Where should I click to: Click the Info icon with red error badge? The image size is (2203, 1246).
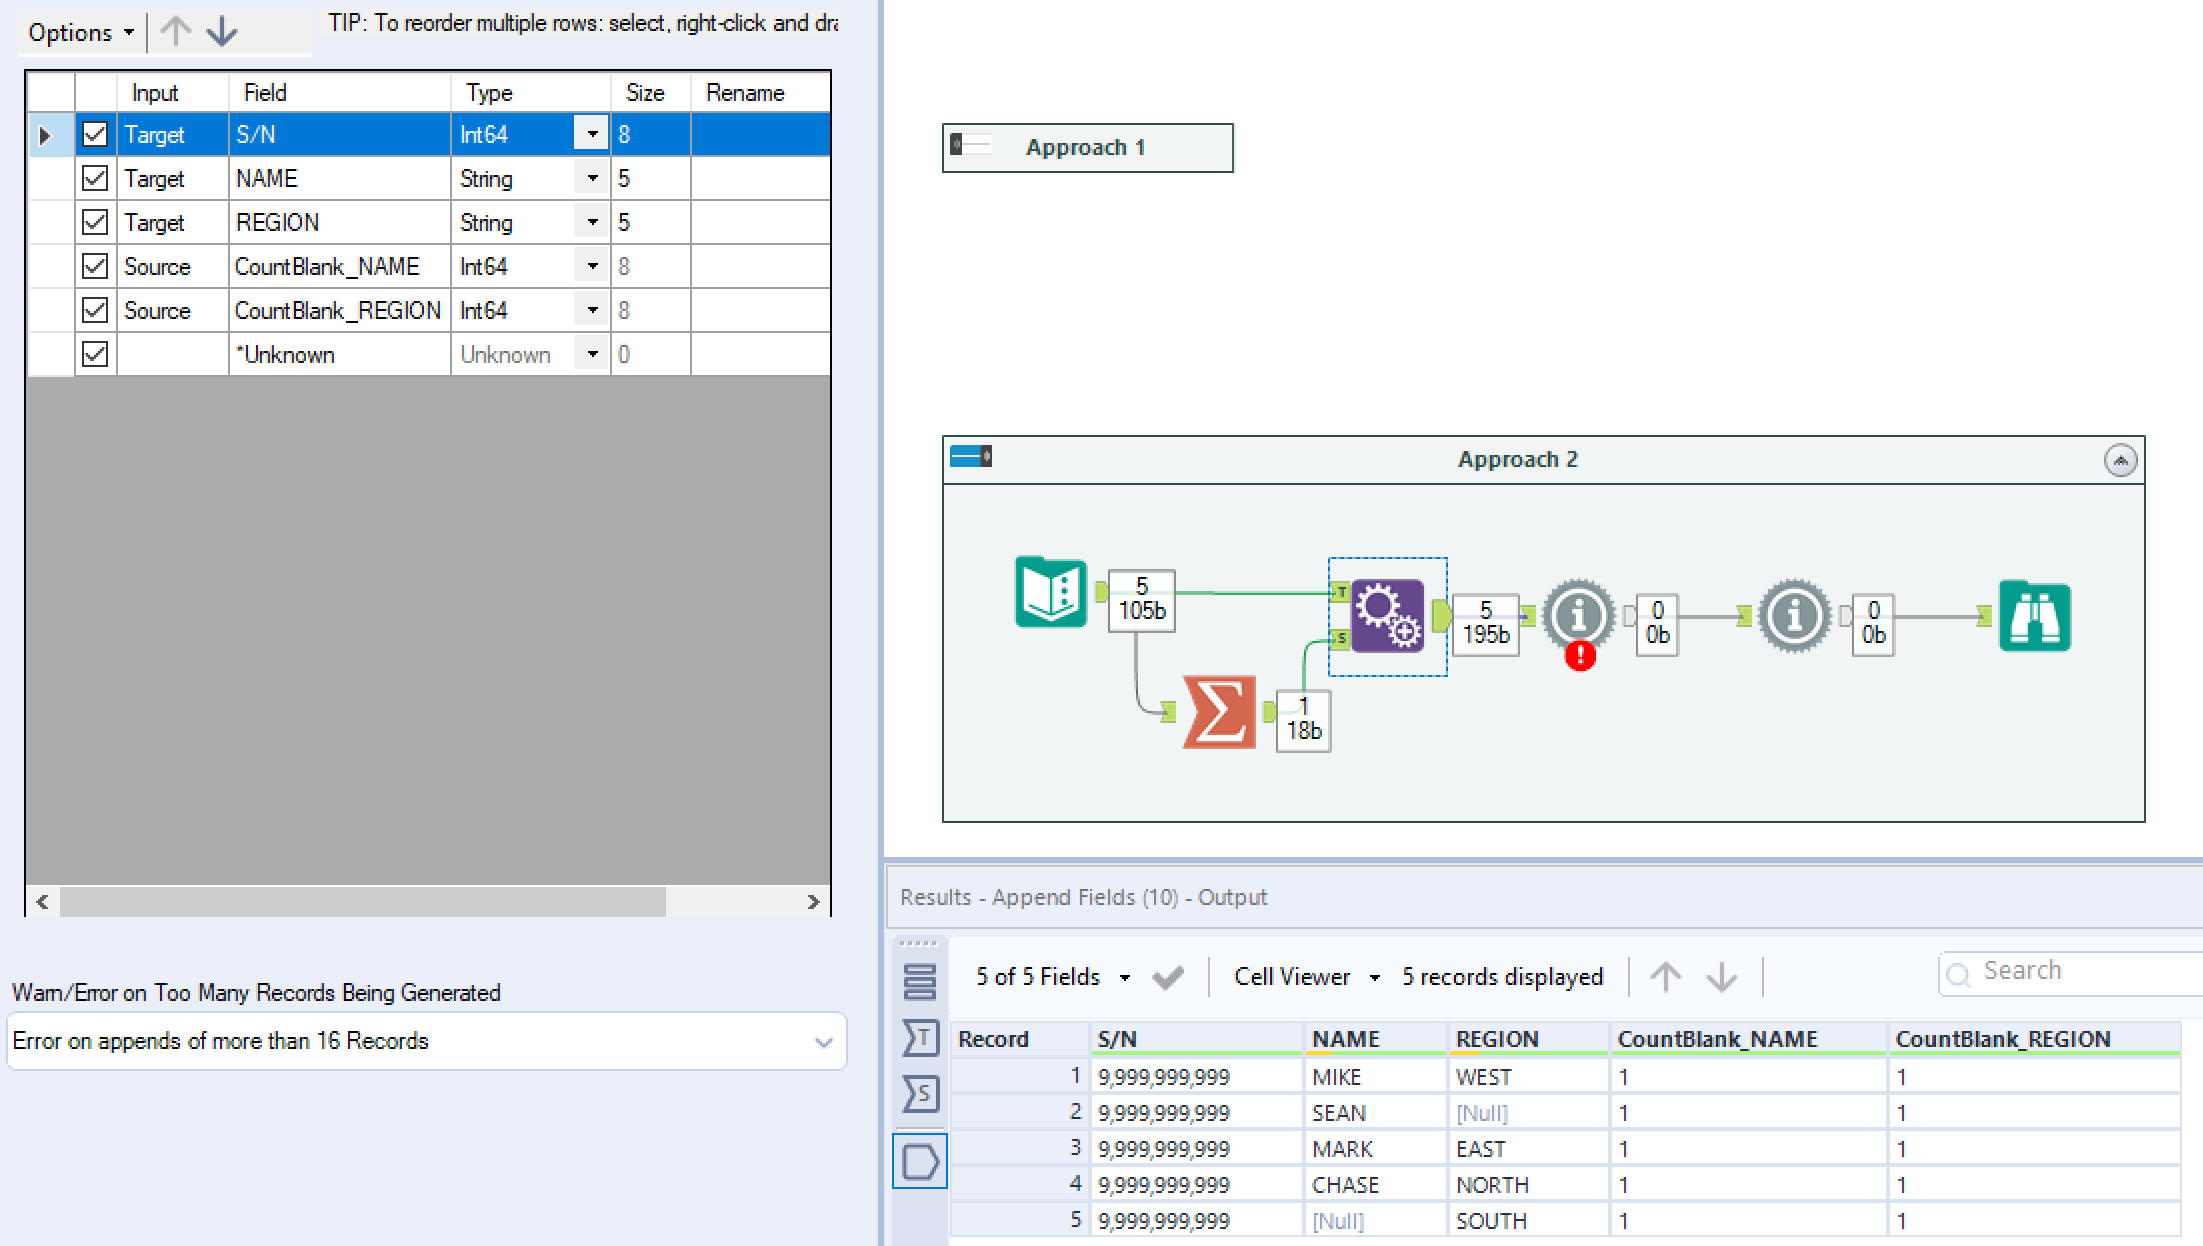1580,614
